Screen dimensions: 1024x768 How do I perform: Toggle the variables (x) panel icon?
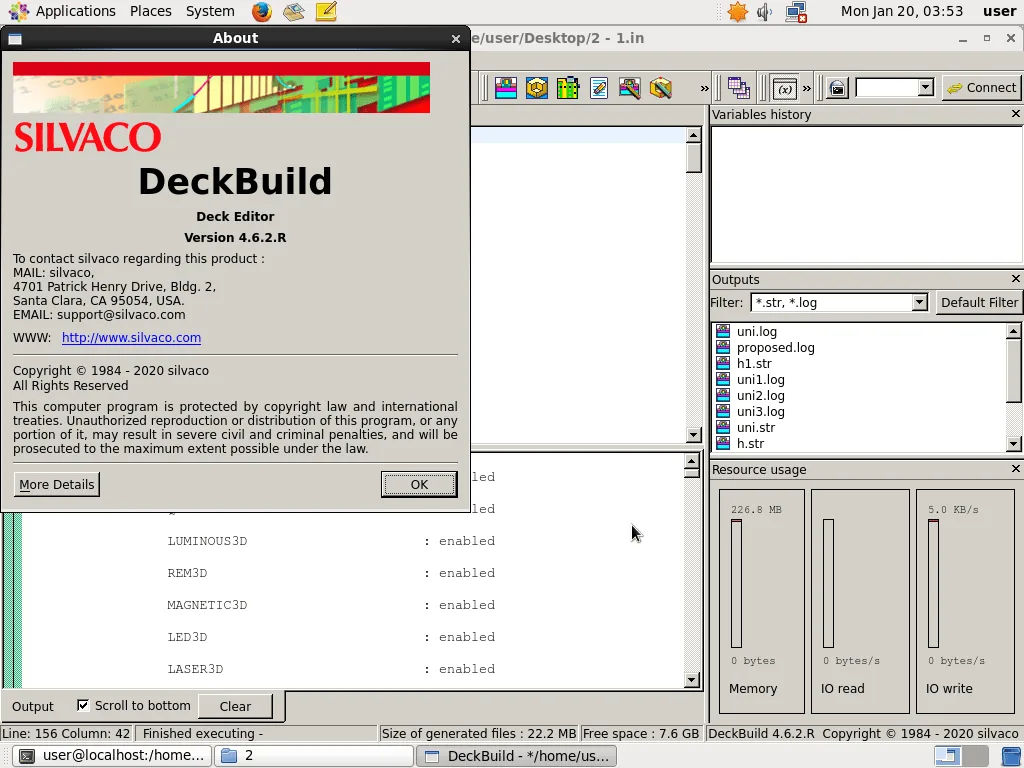coord(784,88)
